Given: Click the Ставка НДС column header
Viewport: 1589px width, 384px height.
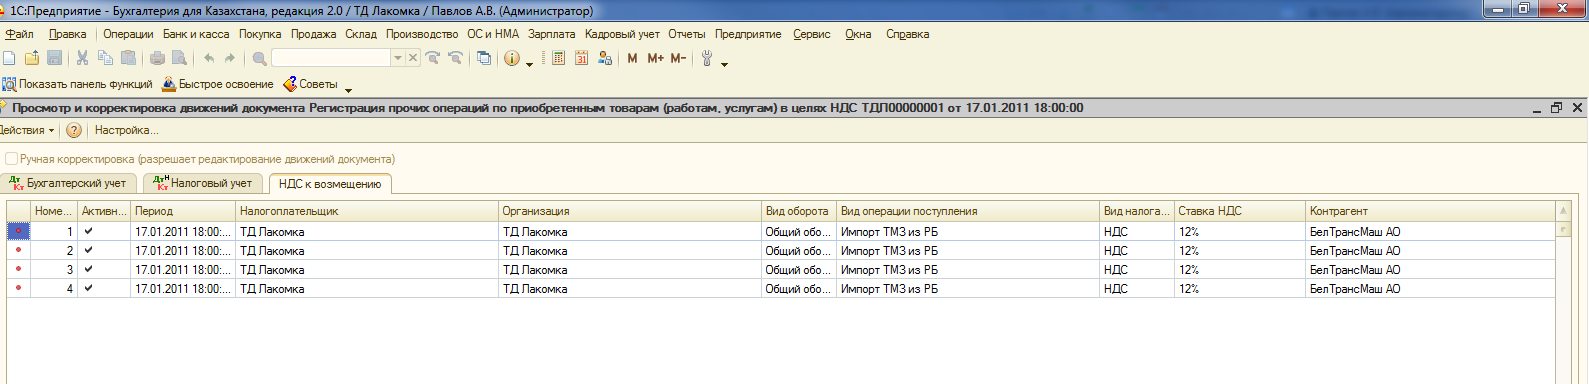Looking at the screenshot, I should pos(1240,211).
